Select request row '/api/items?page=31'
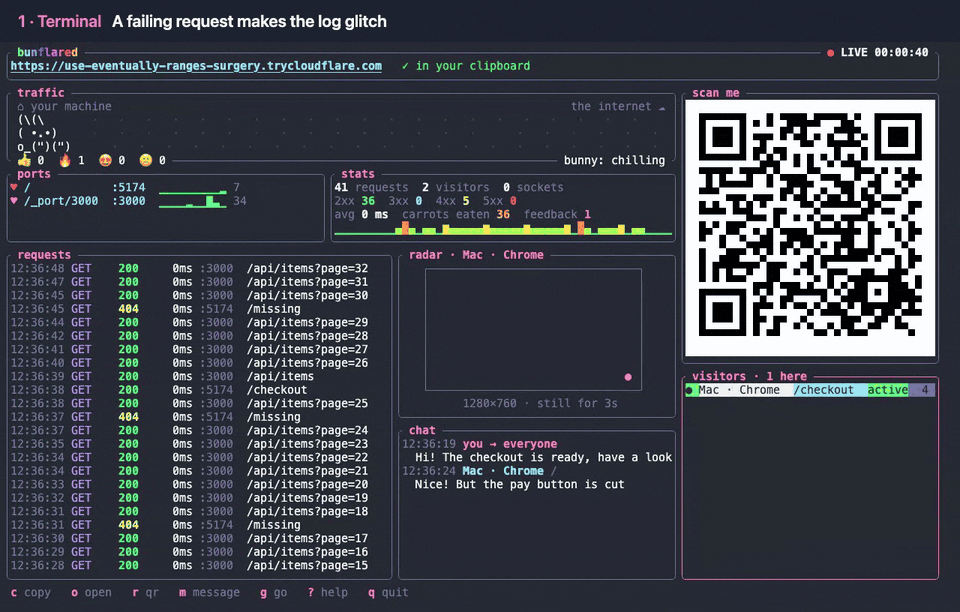 point(190,282)
